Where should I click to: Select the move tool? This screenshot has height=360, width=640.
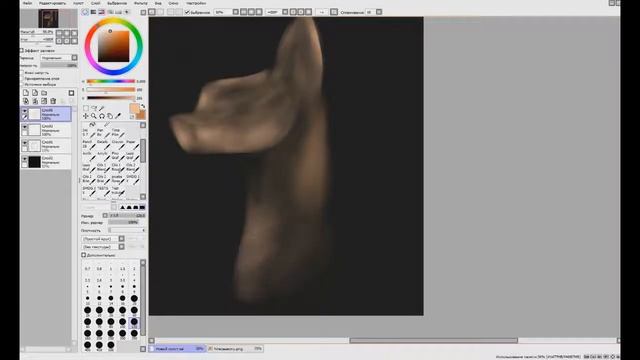point(86,116)
